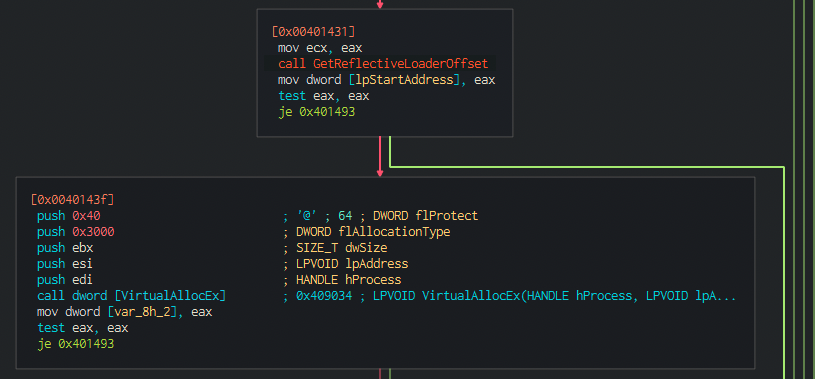815x379 pixels.
Task: Follow je 0x401493 in the lower block
Action: [x=75, y=344]
